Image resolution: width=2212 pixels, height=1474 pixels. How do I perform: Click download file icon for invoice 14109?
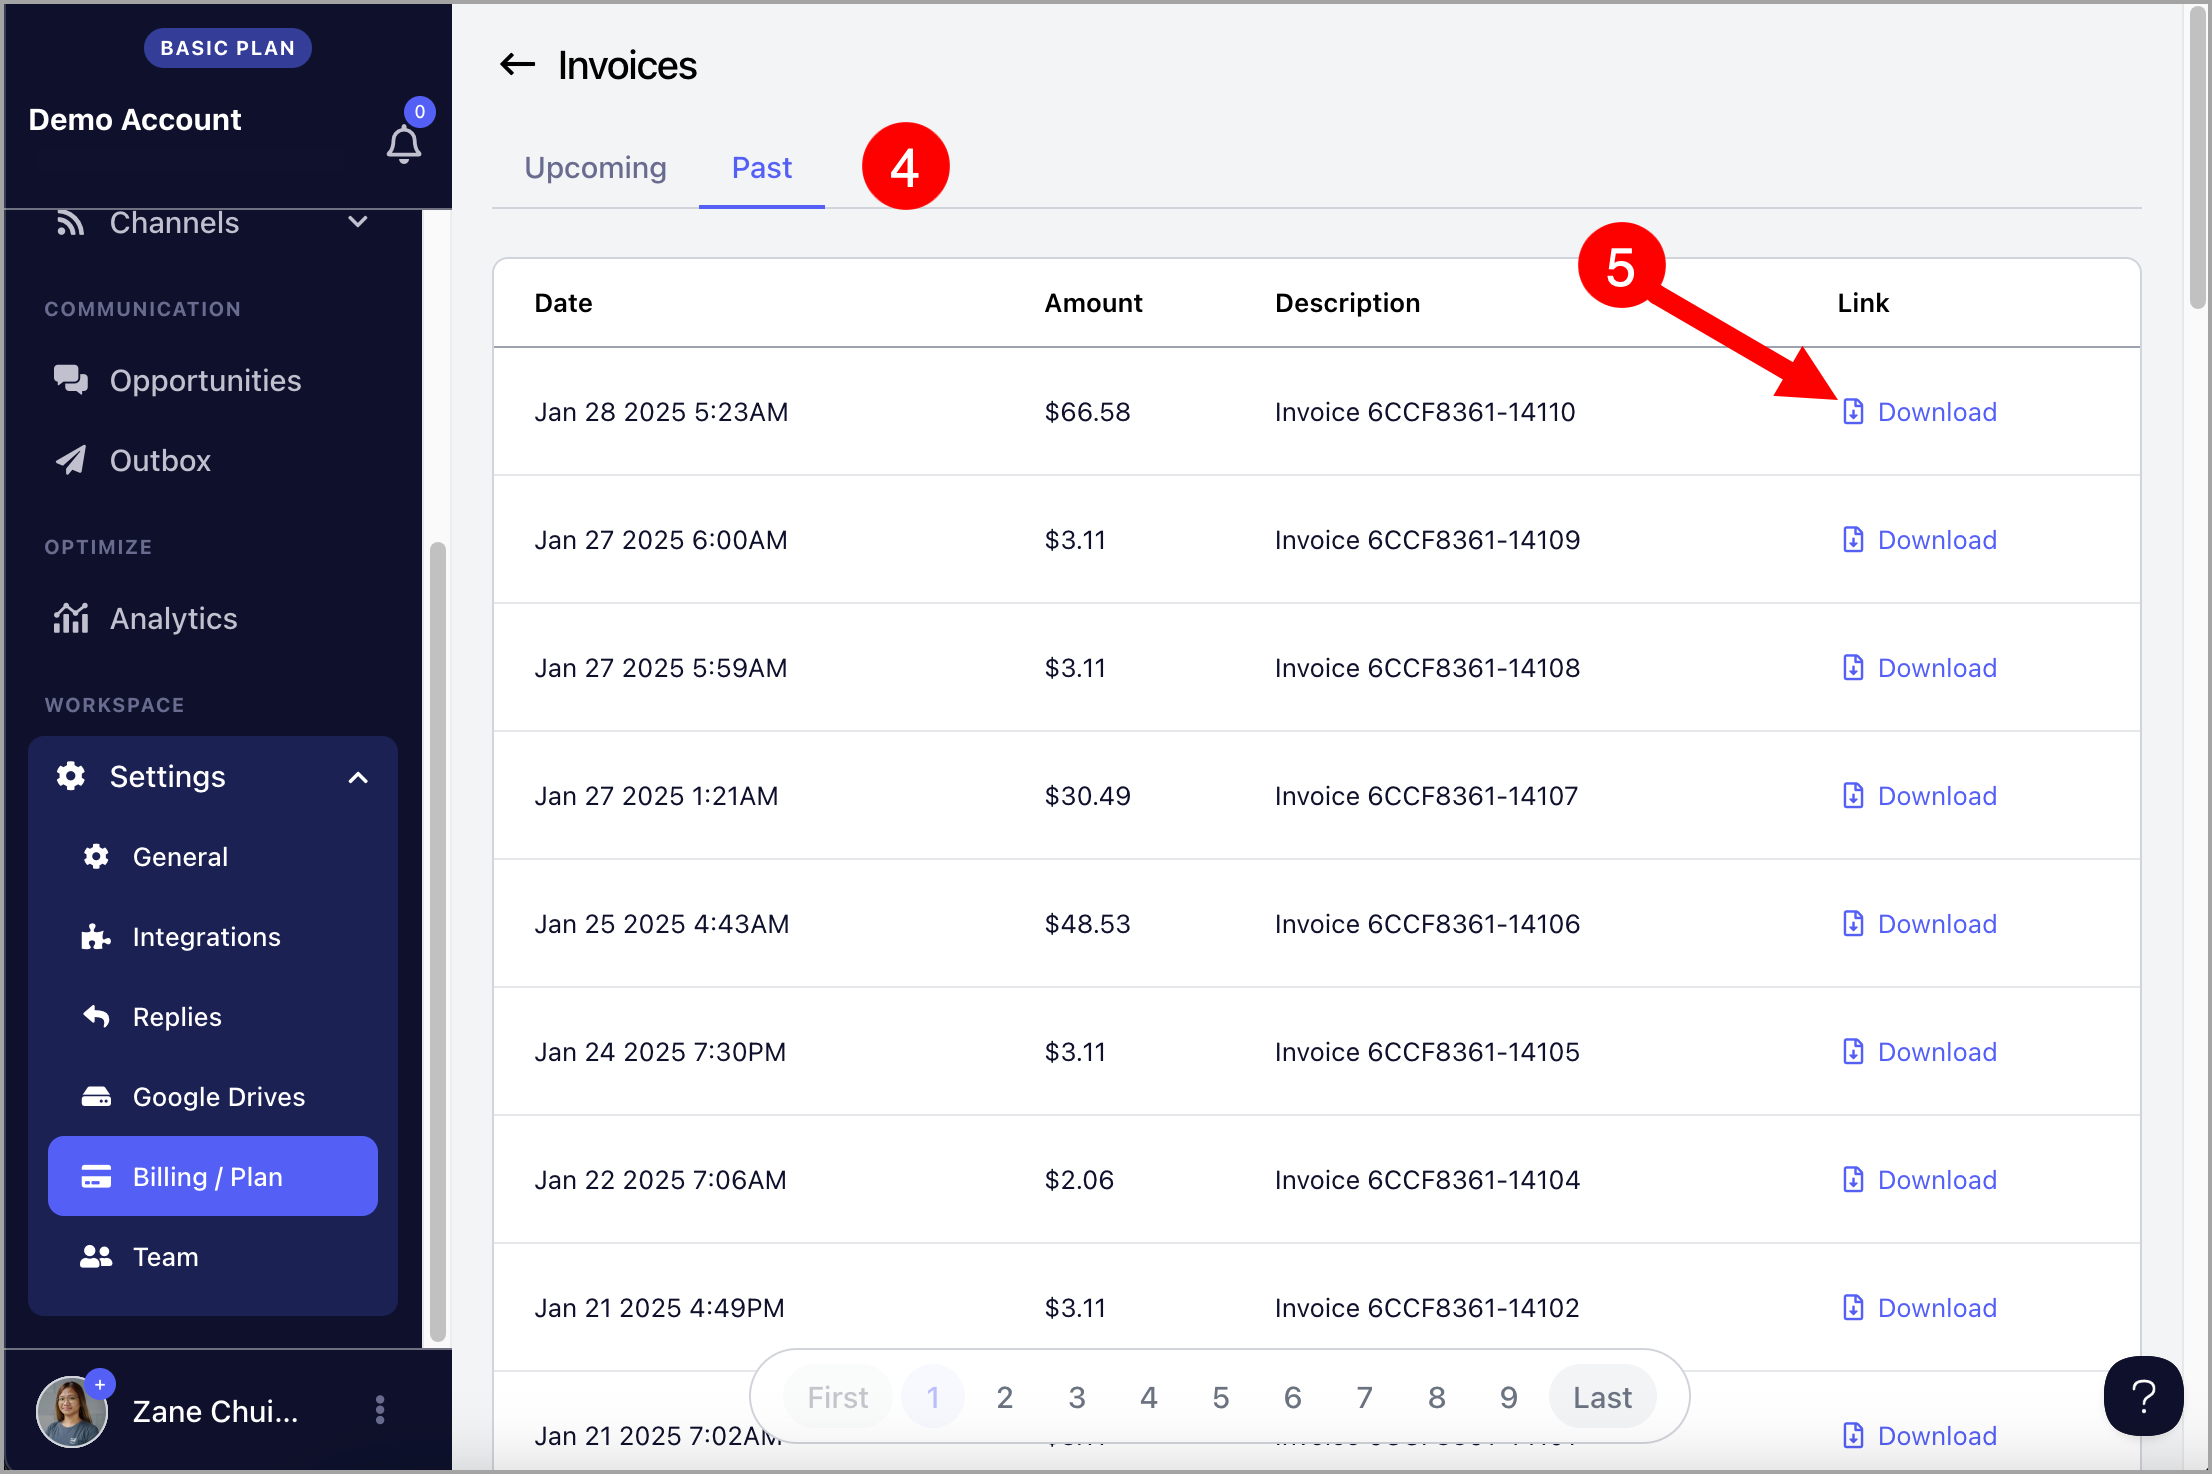(1853, 540)
